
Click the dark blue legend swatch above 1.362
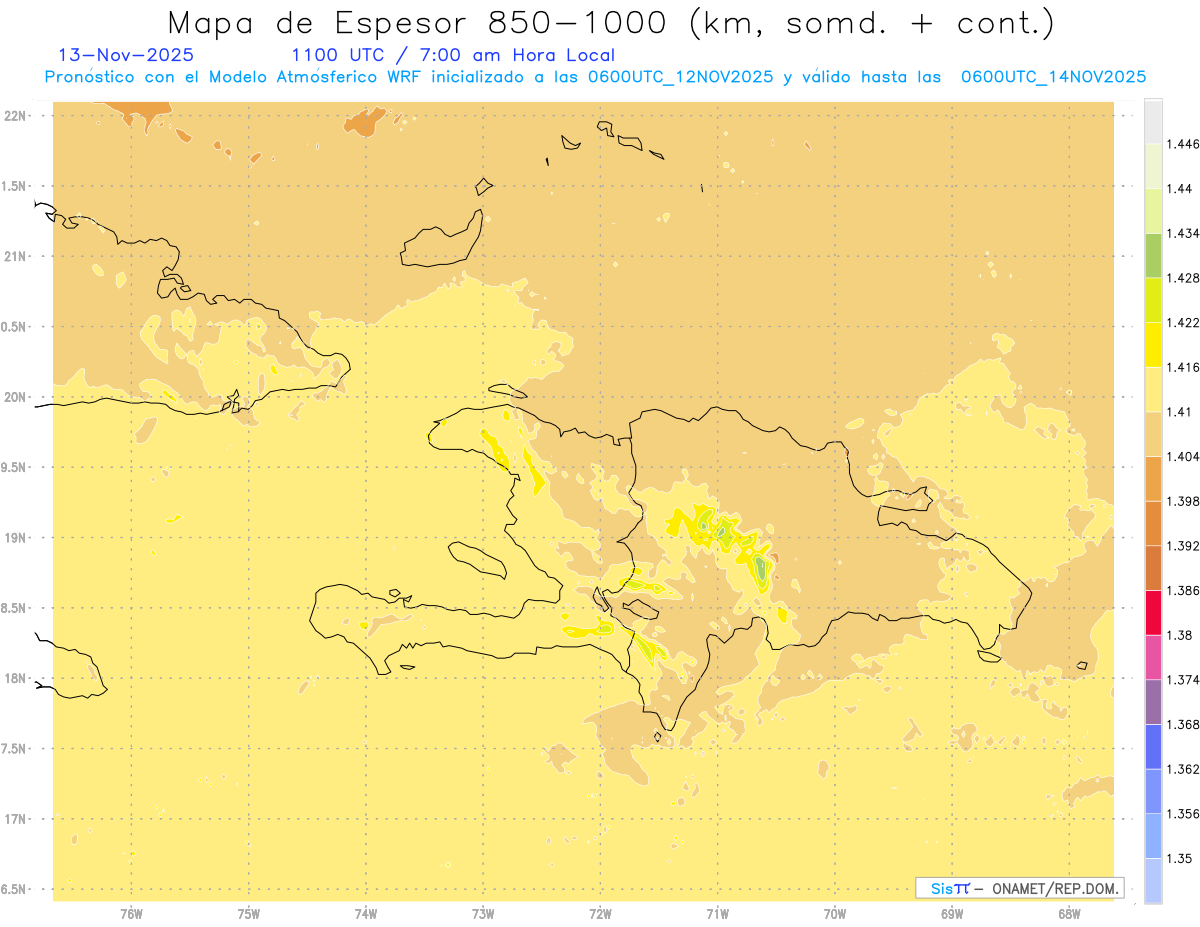coord(1153,747)
